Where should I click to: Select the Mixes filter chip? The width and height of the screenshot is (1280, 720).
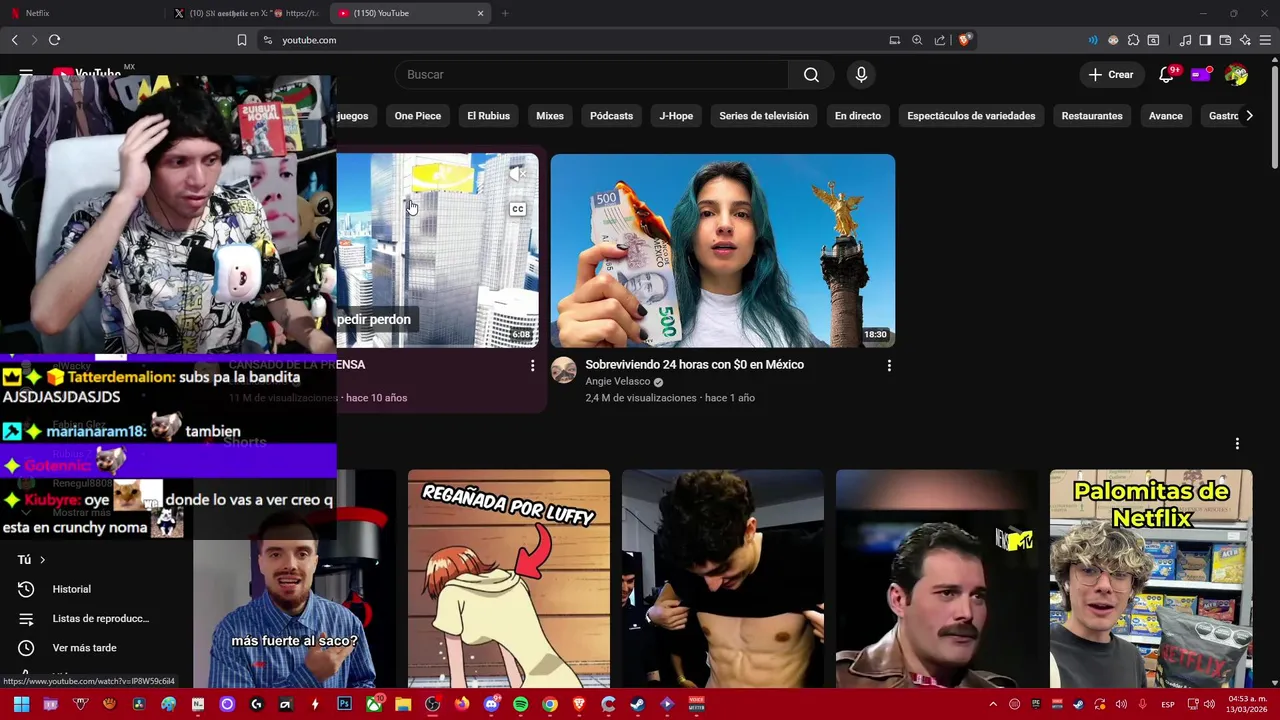pos(550,116)
